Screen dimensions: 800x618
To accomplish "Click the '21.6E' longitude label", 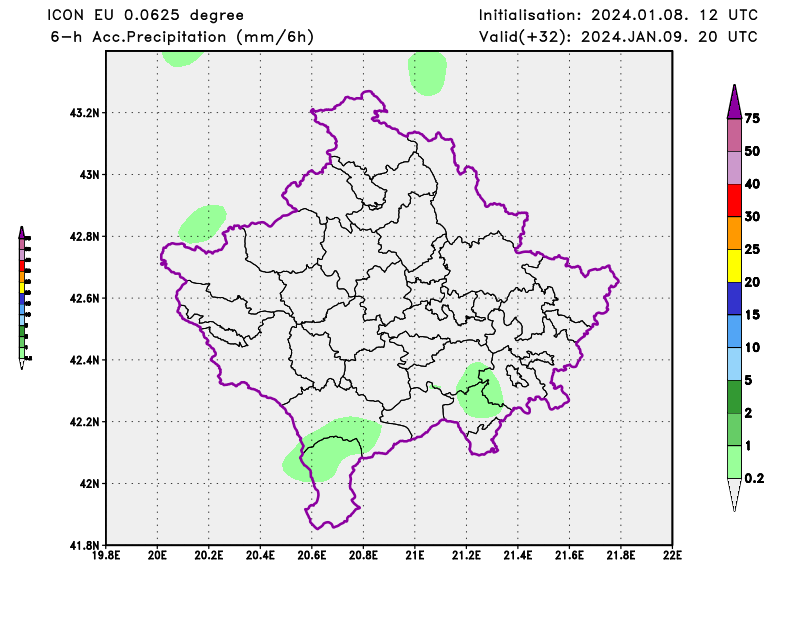I will coord(569,555).
